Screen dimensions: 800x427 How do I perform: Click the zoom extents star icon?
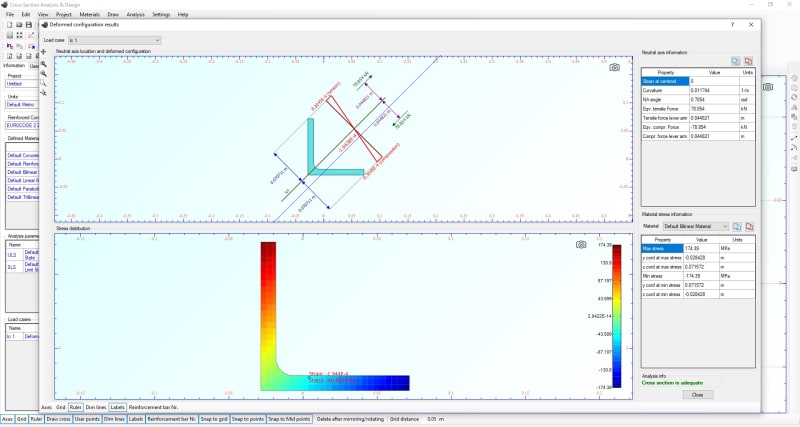pyautogui.click(x=43, y=93)
